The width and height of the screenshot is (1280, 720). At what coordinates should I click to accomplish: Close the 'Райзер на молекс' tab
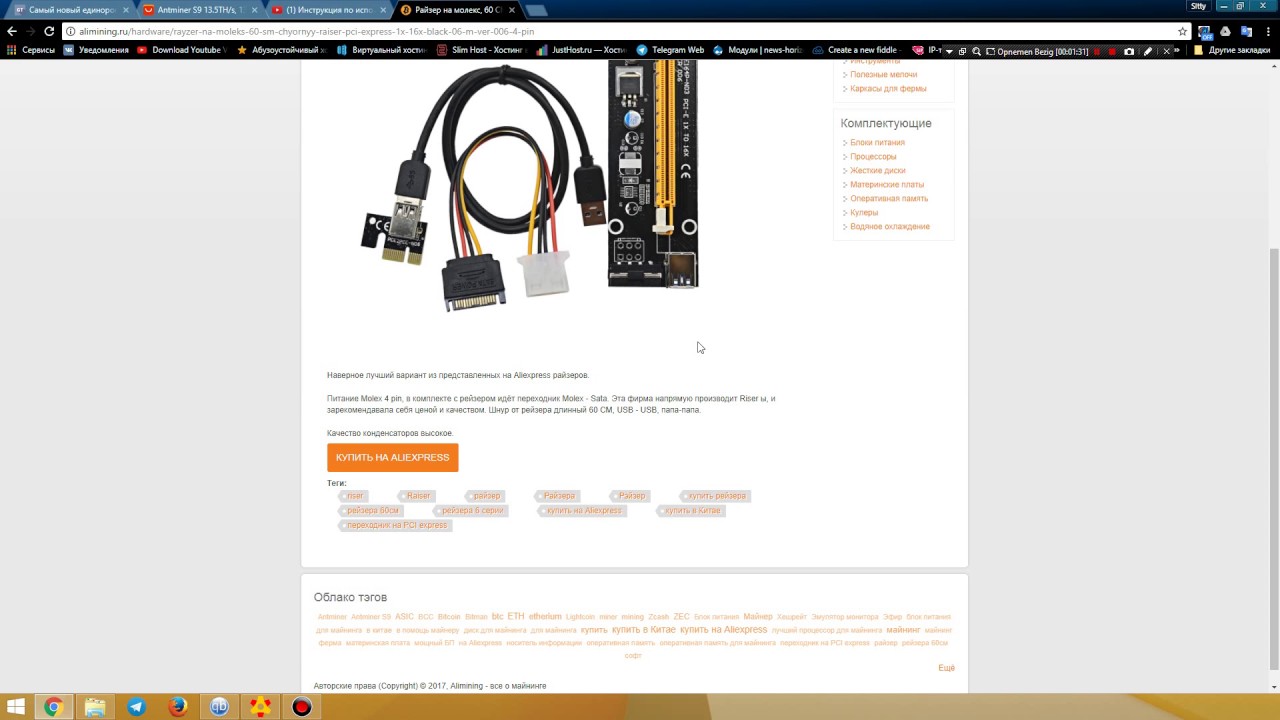(x=512, y=10)
